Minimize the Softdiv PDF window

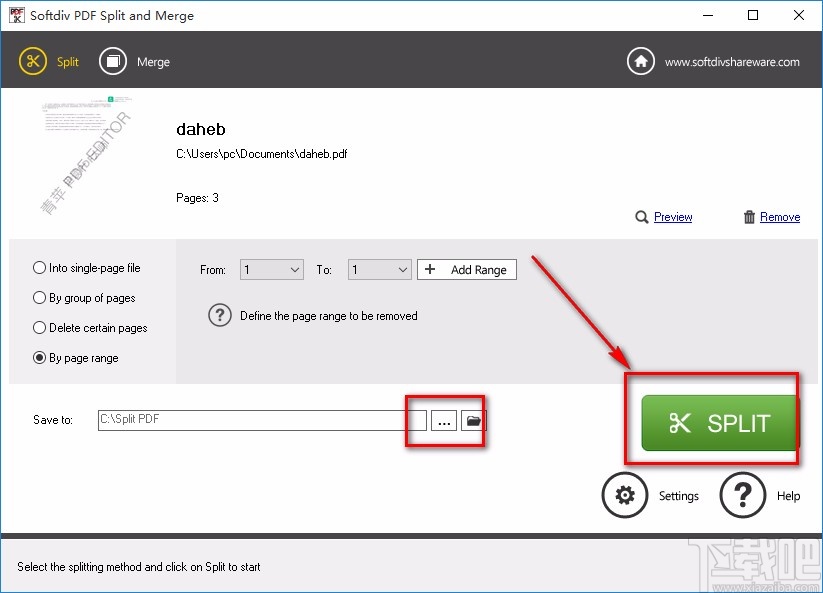(x=708, y=15)
